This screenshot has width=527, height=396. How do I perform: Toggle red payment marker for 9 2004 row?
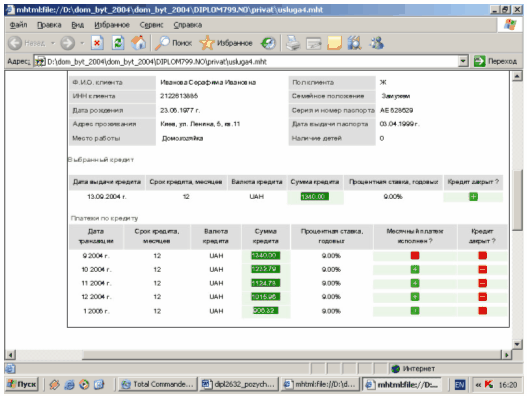(x=415, y=256)
